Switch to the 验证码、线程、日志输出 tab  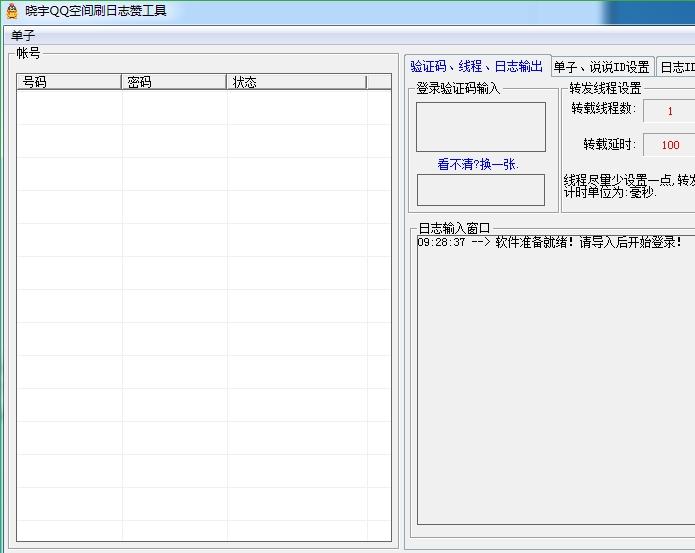point(477,67)
